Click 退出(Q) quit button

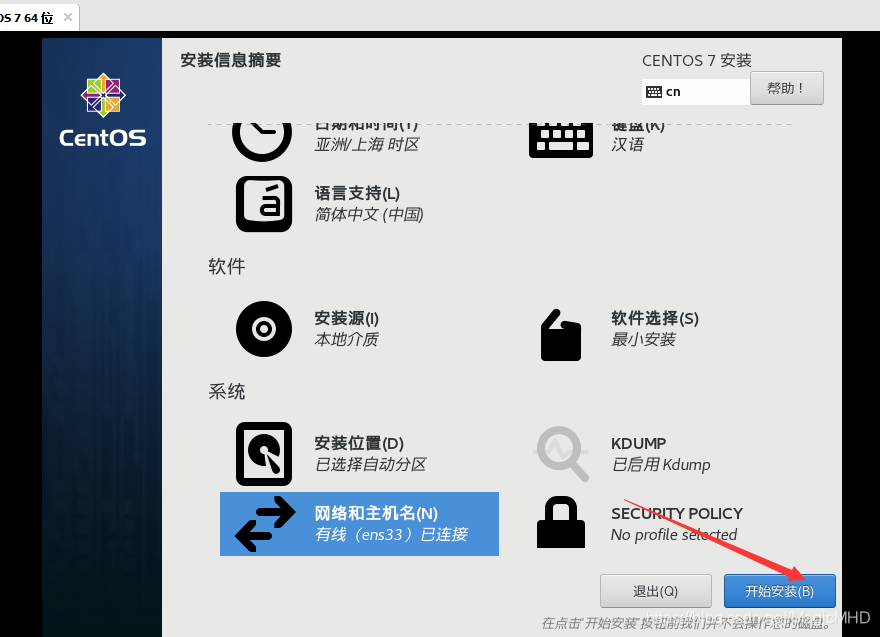tap(656, 591)
